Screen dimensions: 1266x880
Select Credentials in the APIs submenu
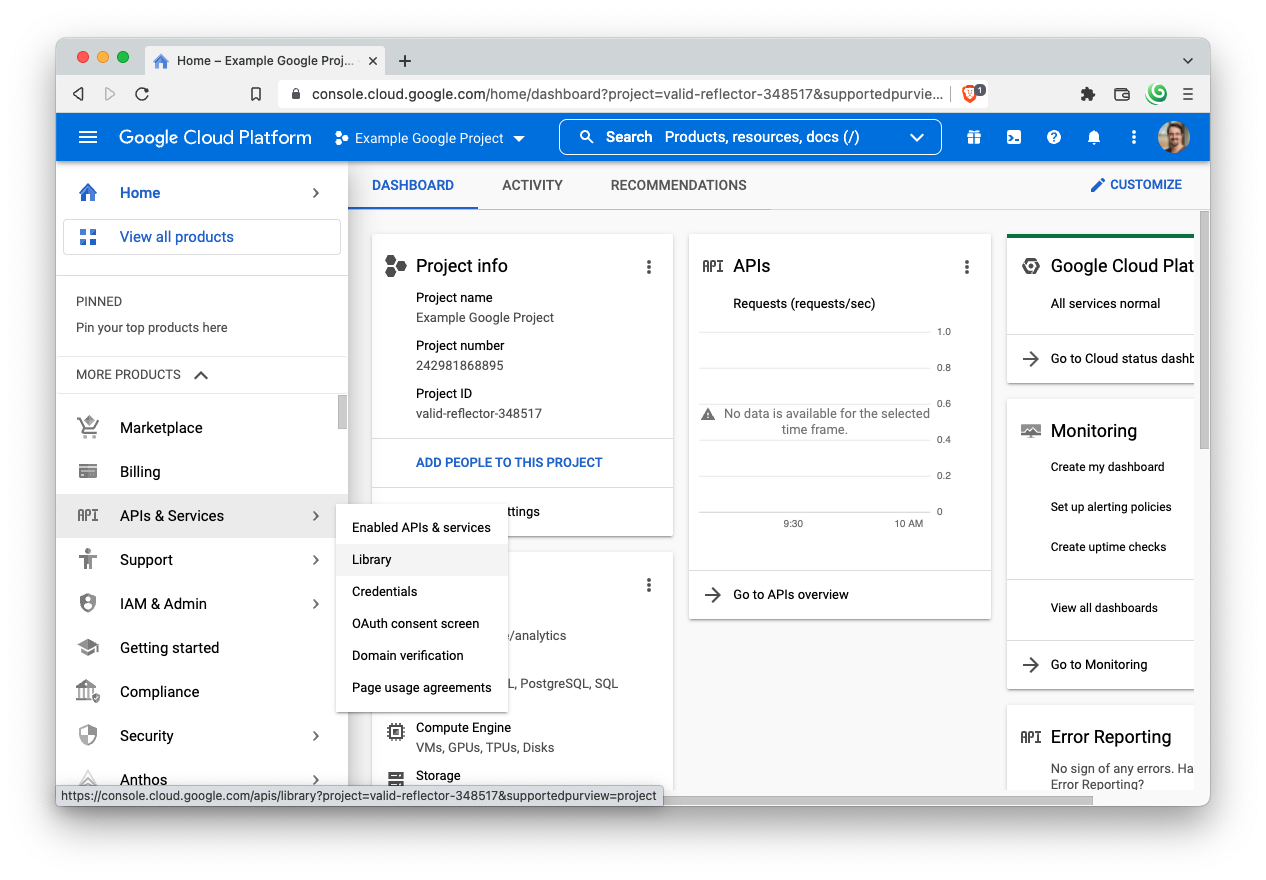422,591
